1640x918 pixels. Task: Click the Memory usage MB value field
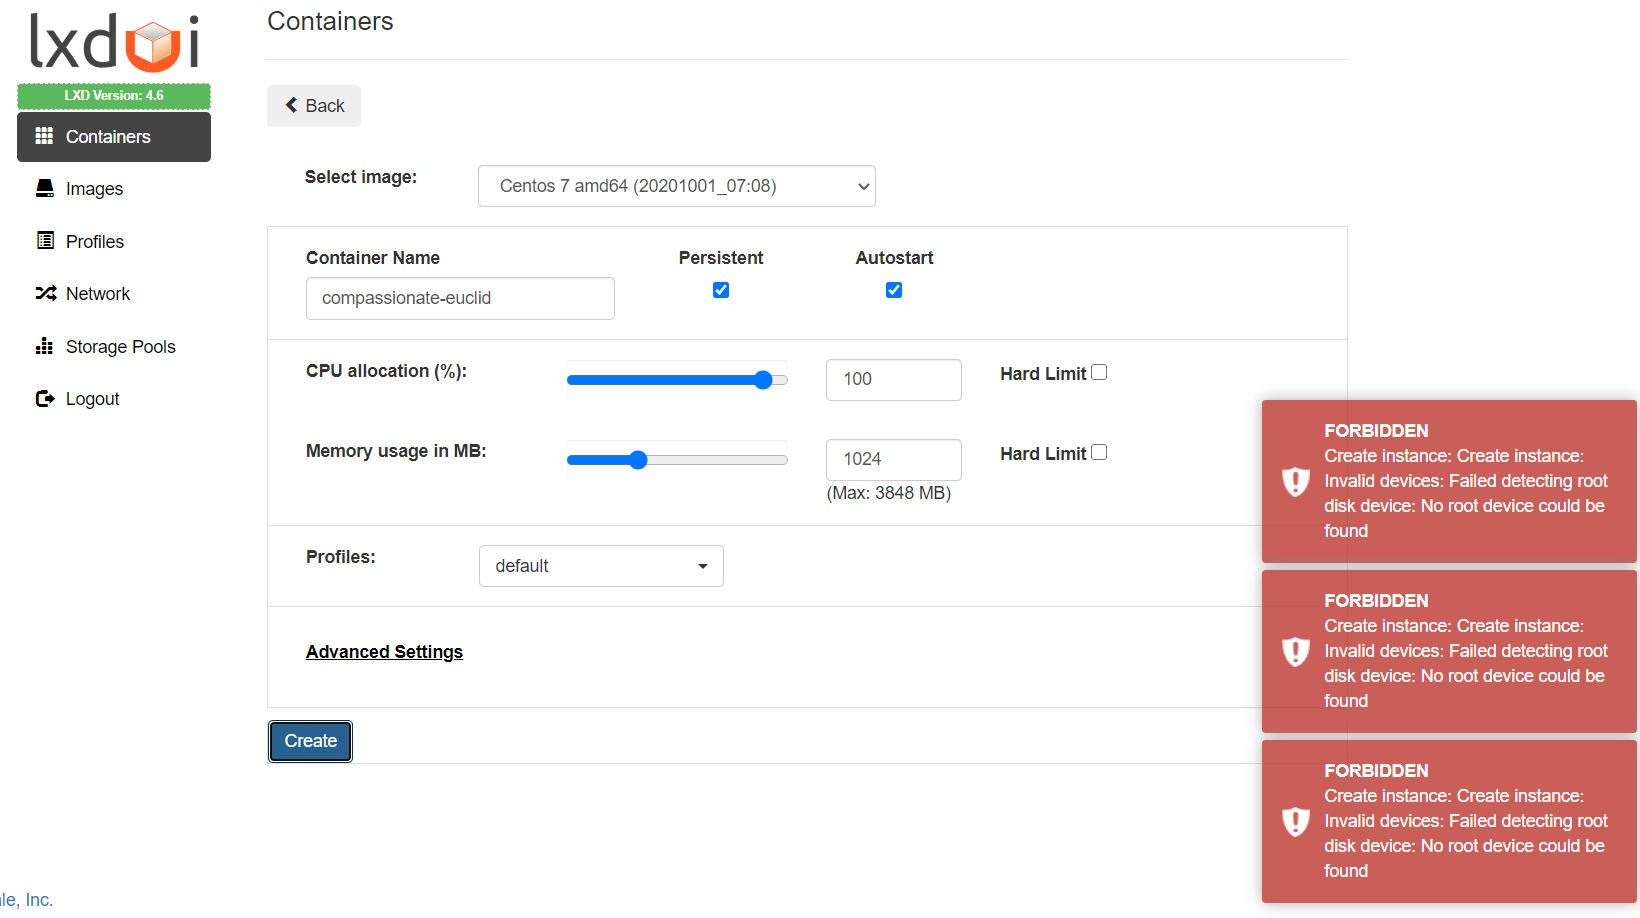(x=894, y=460)
